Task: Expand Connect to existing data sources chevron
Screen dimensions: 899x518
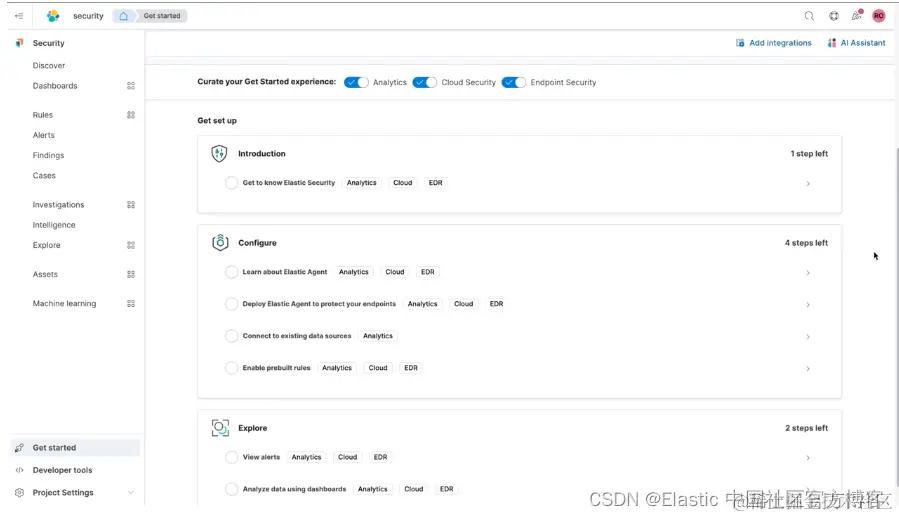Action: [808, 337]
